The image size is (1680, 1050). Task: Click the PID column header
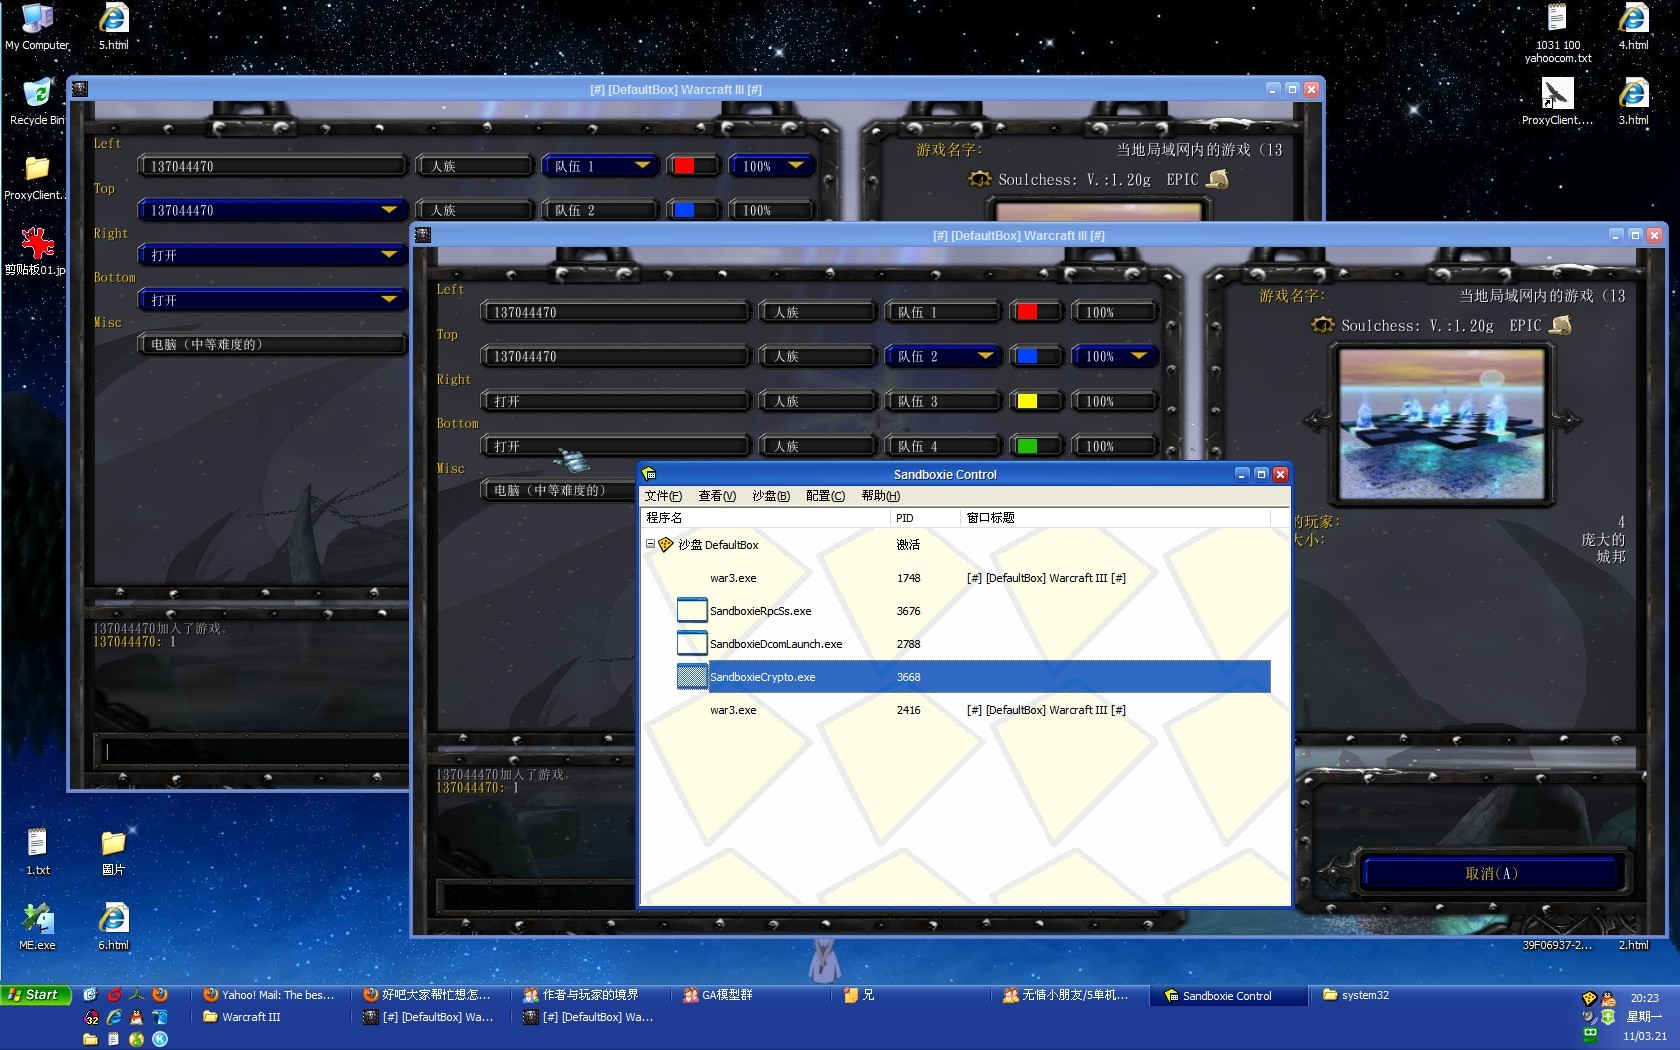(925, 518)
